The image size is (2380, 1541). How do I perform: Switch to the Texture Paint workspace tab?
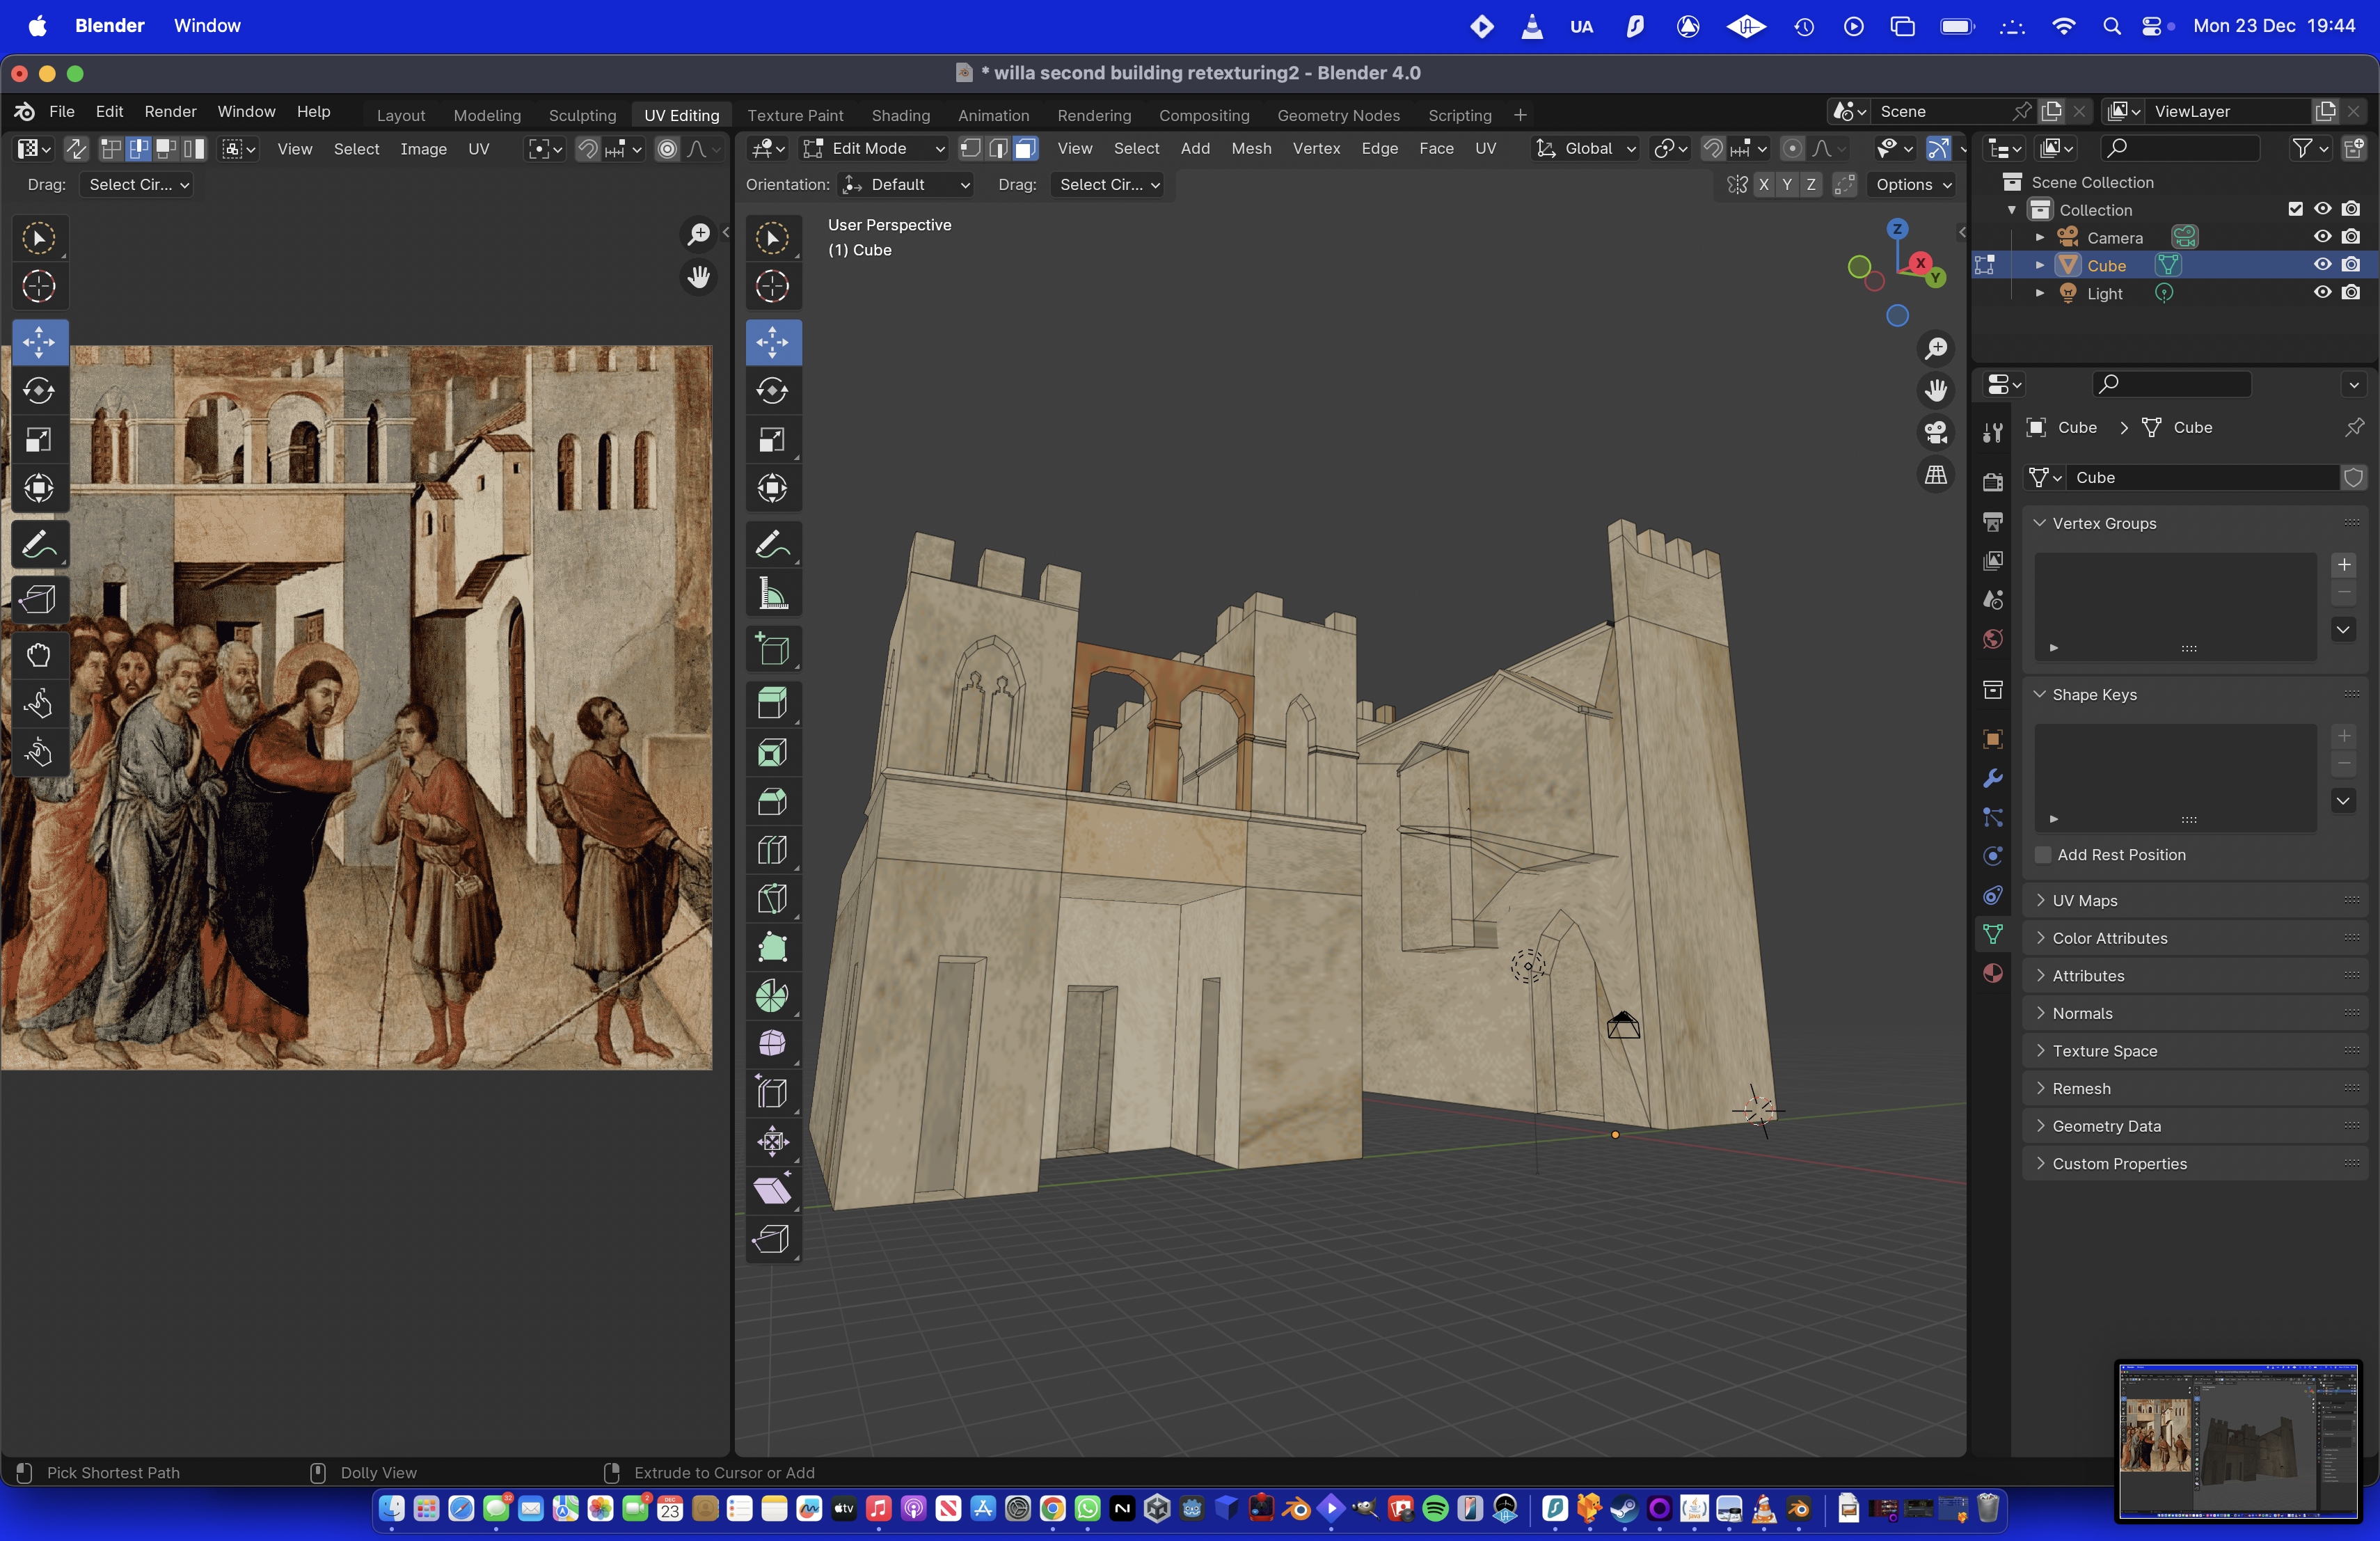click(795, 115)
